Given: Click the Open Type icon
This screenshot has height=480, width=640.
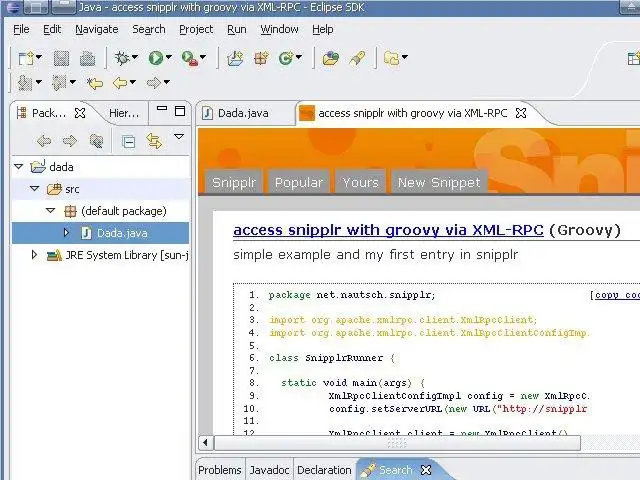Looking at the screenshot, I should coord(331,58).
